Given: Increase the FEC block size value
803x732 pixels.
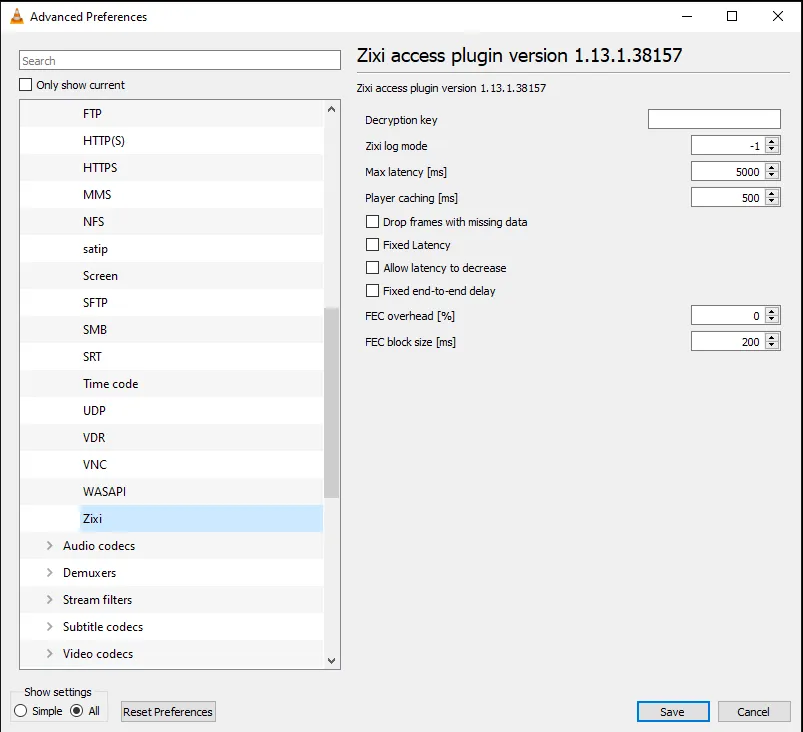Looking at the screenshot, I should (772, 338).
